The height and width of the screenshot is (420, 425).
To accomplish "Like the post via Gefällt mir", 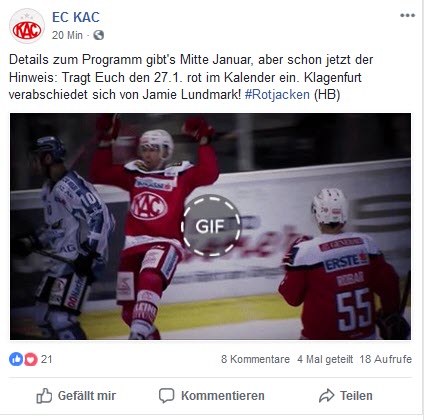I will point(76,396).
